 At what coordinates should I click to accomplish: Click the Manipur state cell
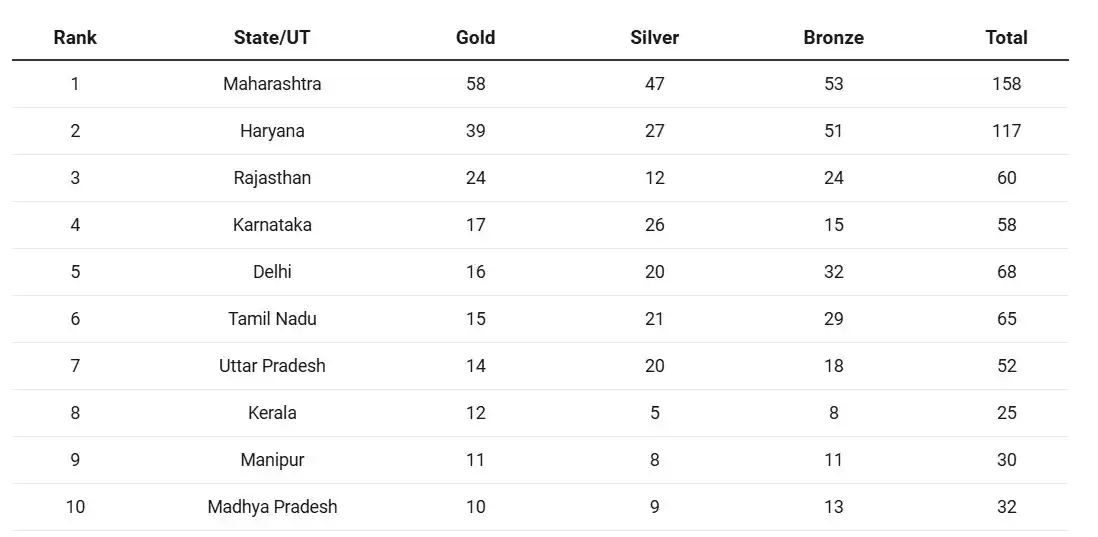point(272,459)
